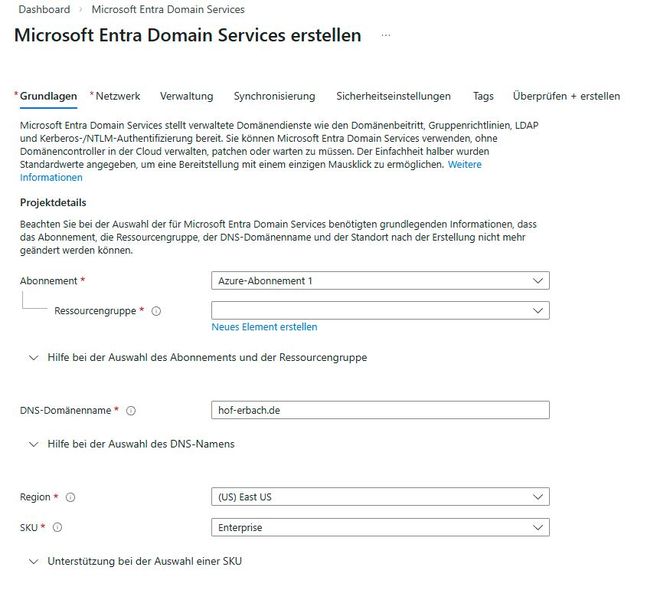Follow the Weitere Informationen link

[465, 165]
